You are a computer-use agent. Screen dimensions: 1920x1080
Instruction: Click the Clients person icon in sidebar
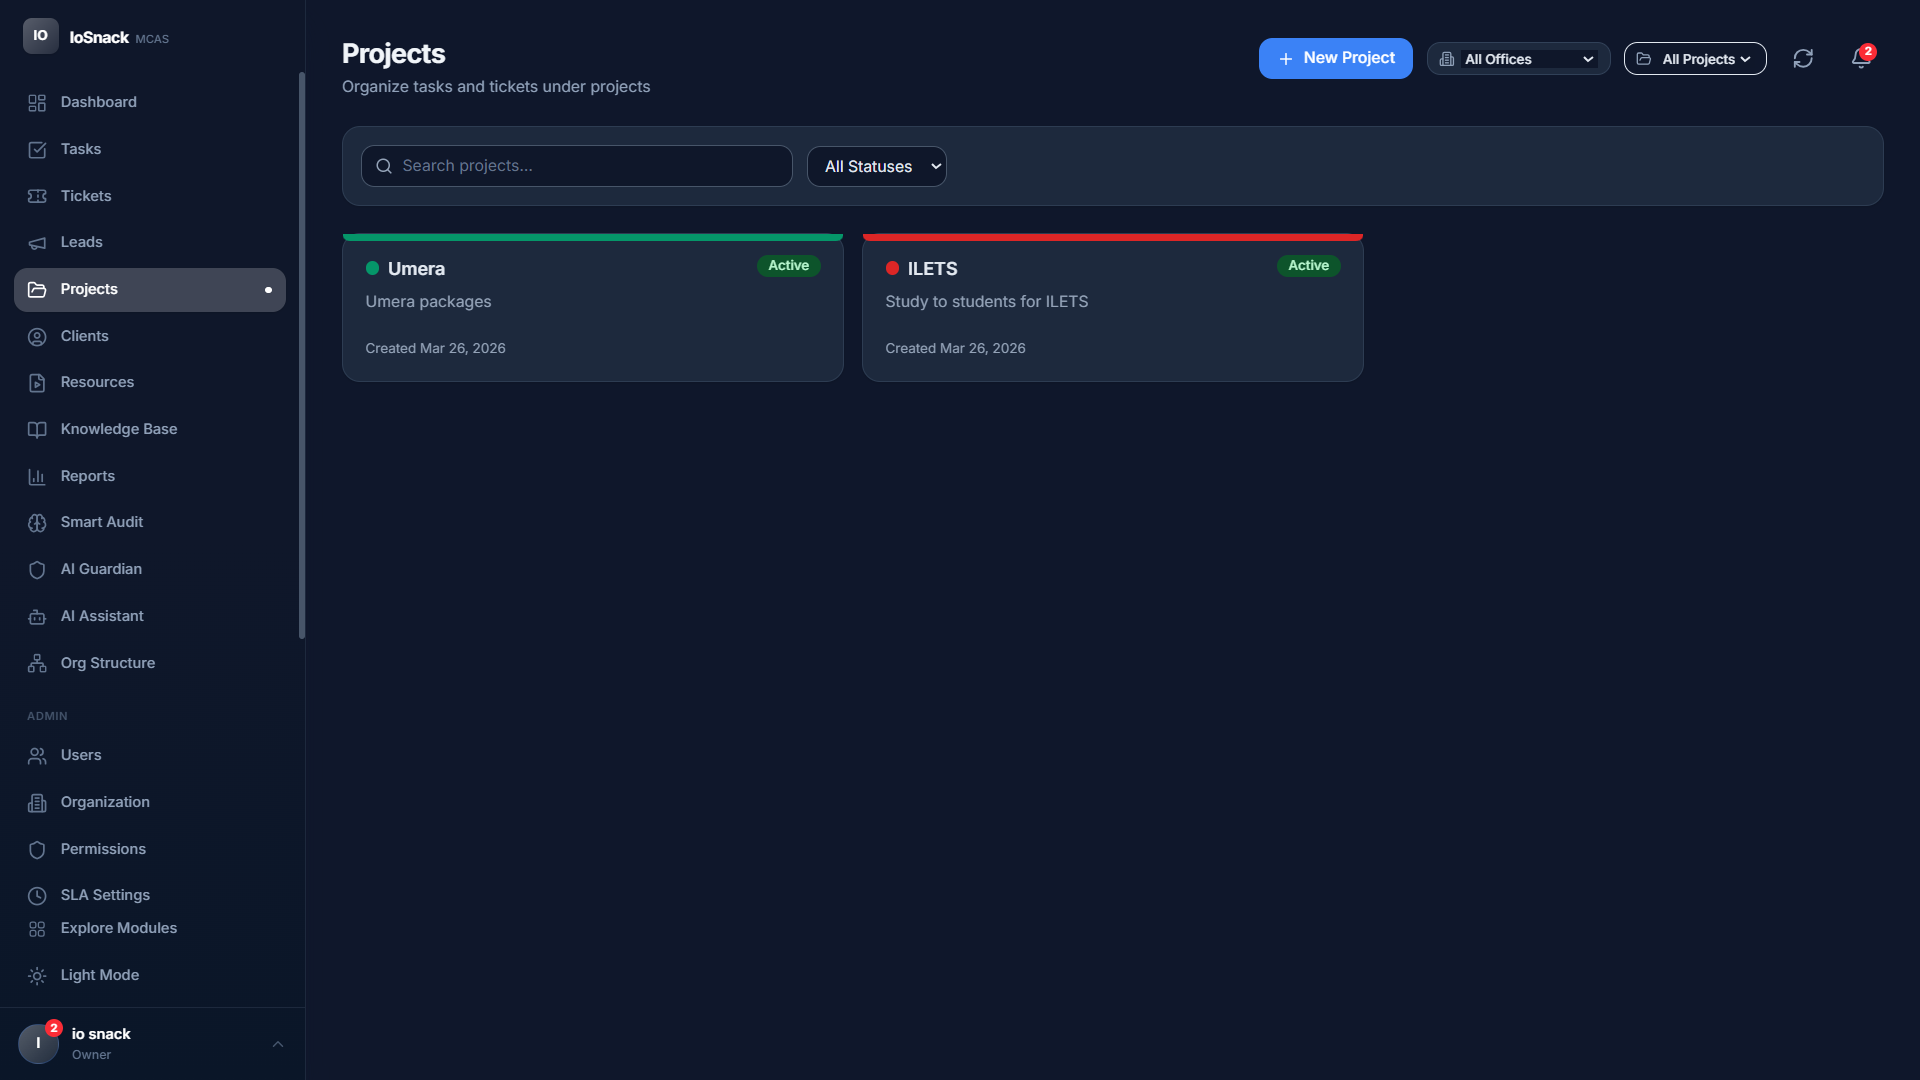point(37,337)
